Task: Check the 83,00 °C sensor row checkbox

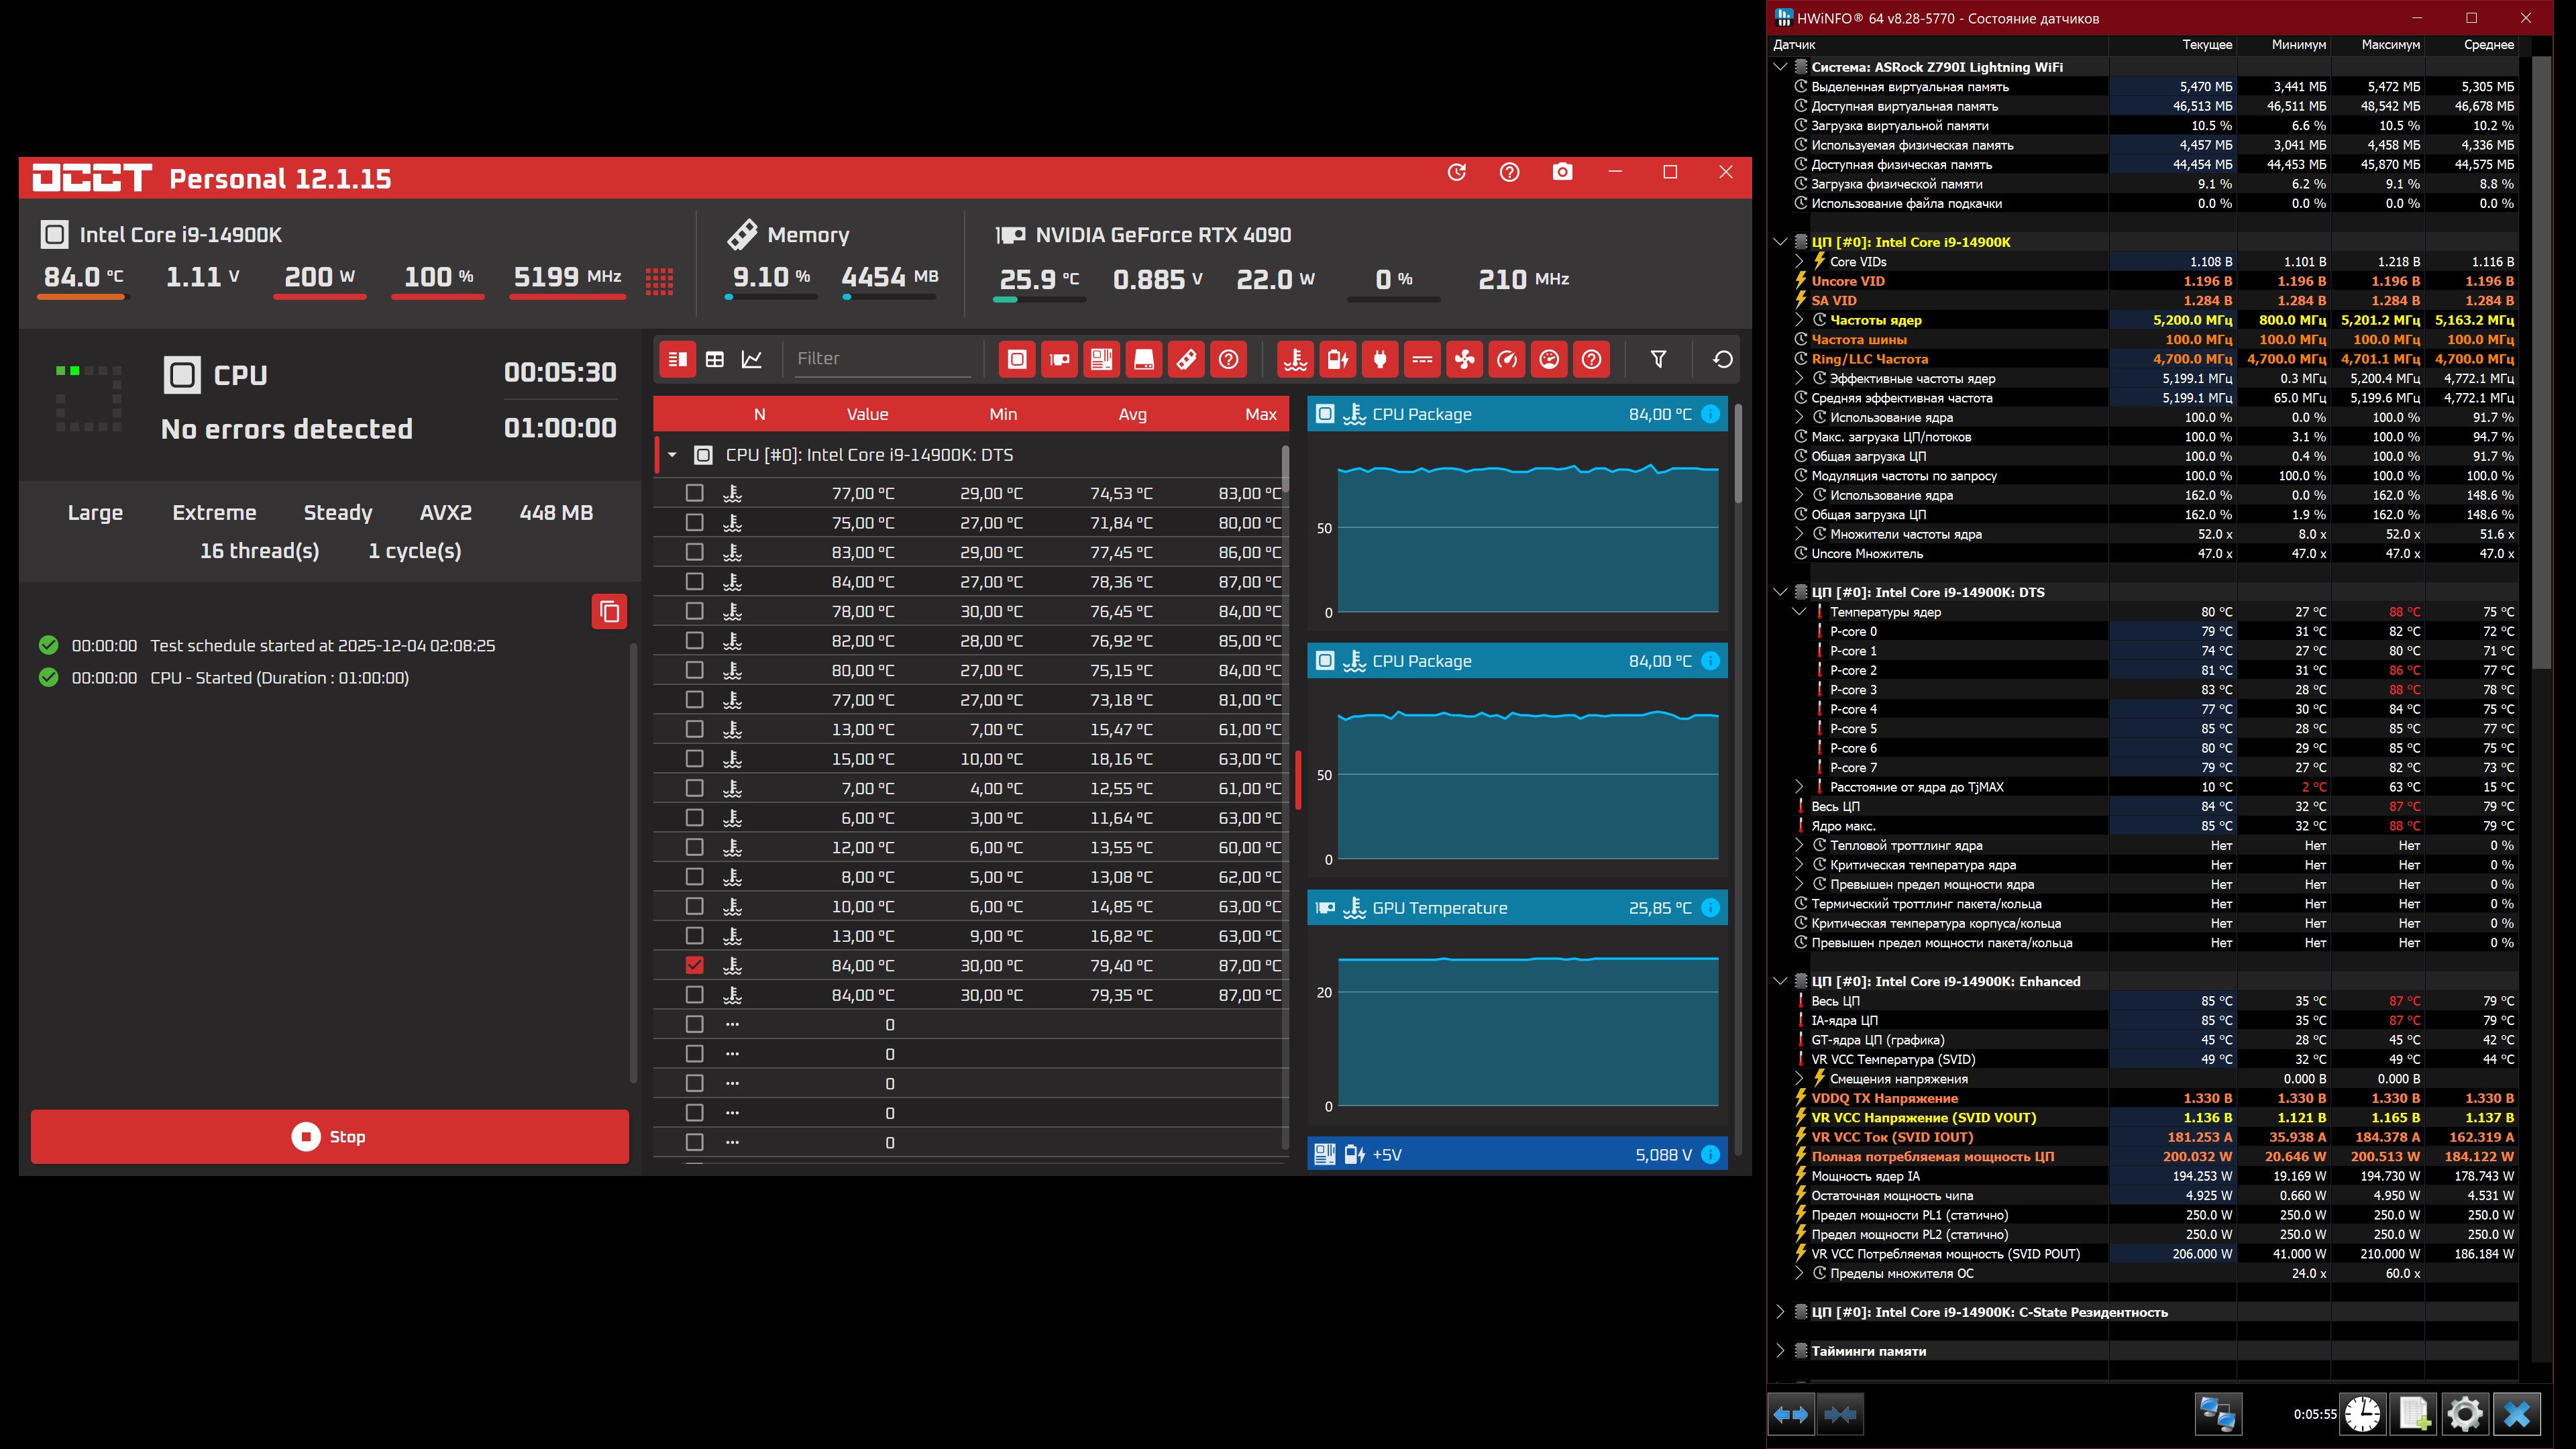Action: pyautogui.click(x=695, y=552)
